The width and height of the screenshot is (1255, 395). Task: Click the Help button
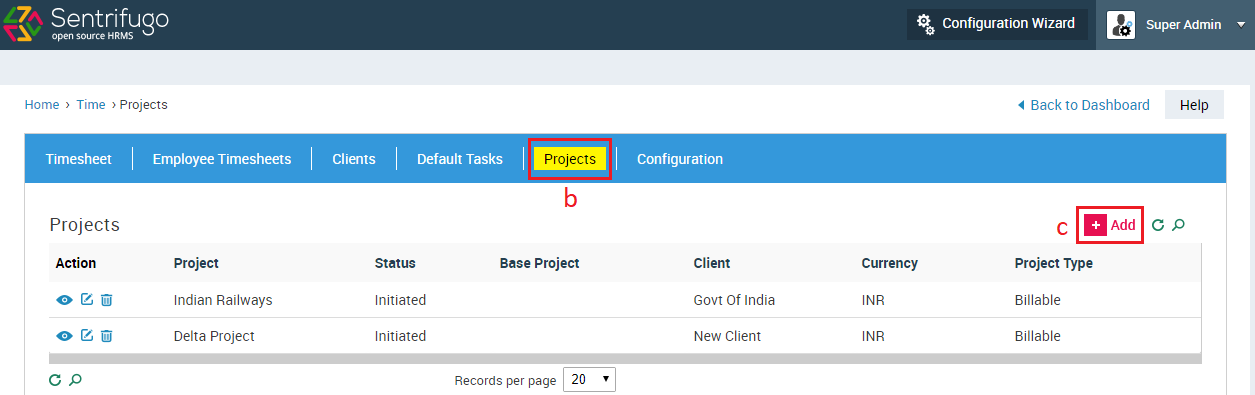(1194, 104)
